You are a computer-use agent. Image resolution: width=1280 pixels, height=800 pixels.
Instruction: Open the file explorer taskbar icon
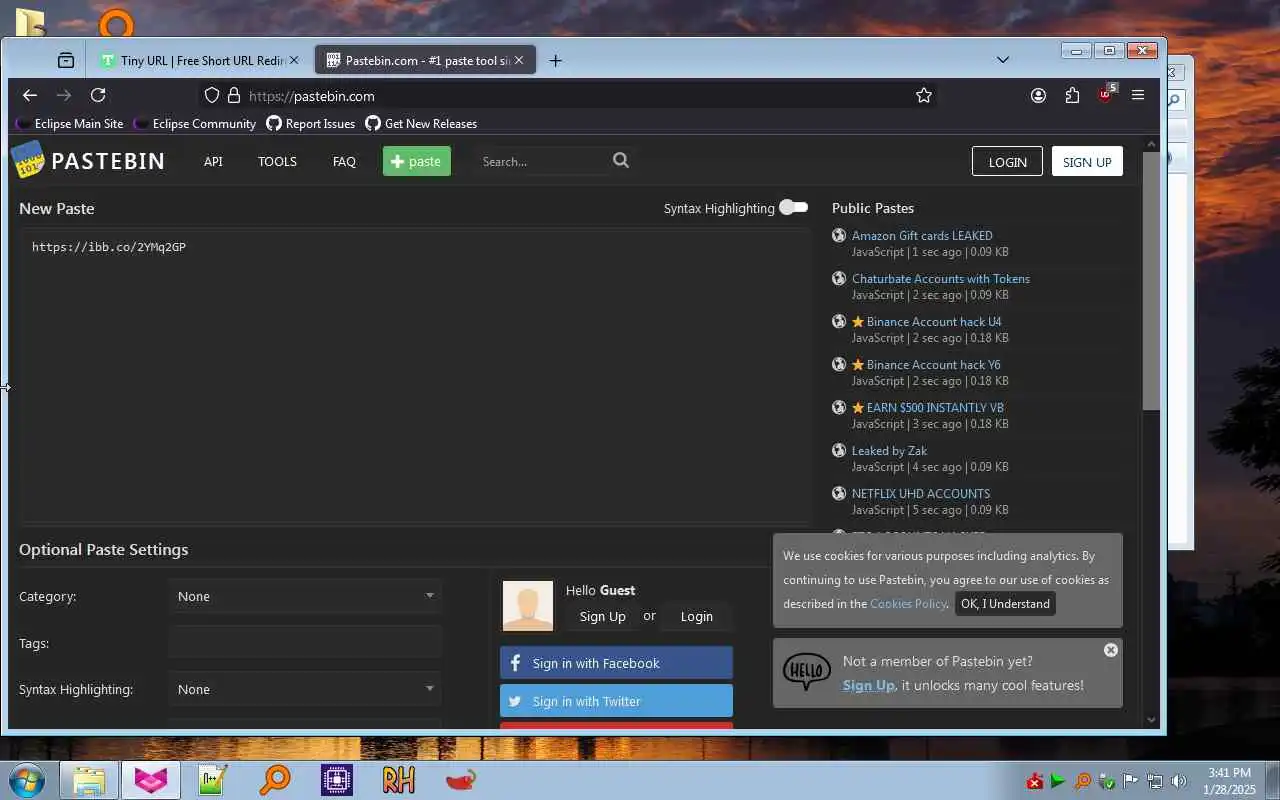(x=89, y=780)
